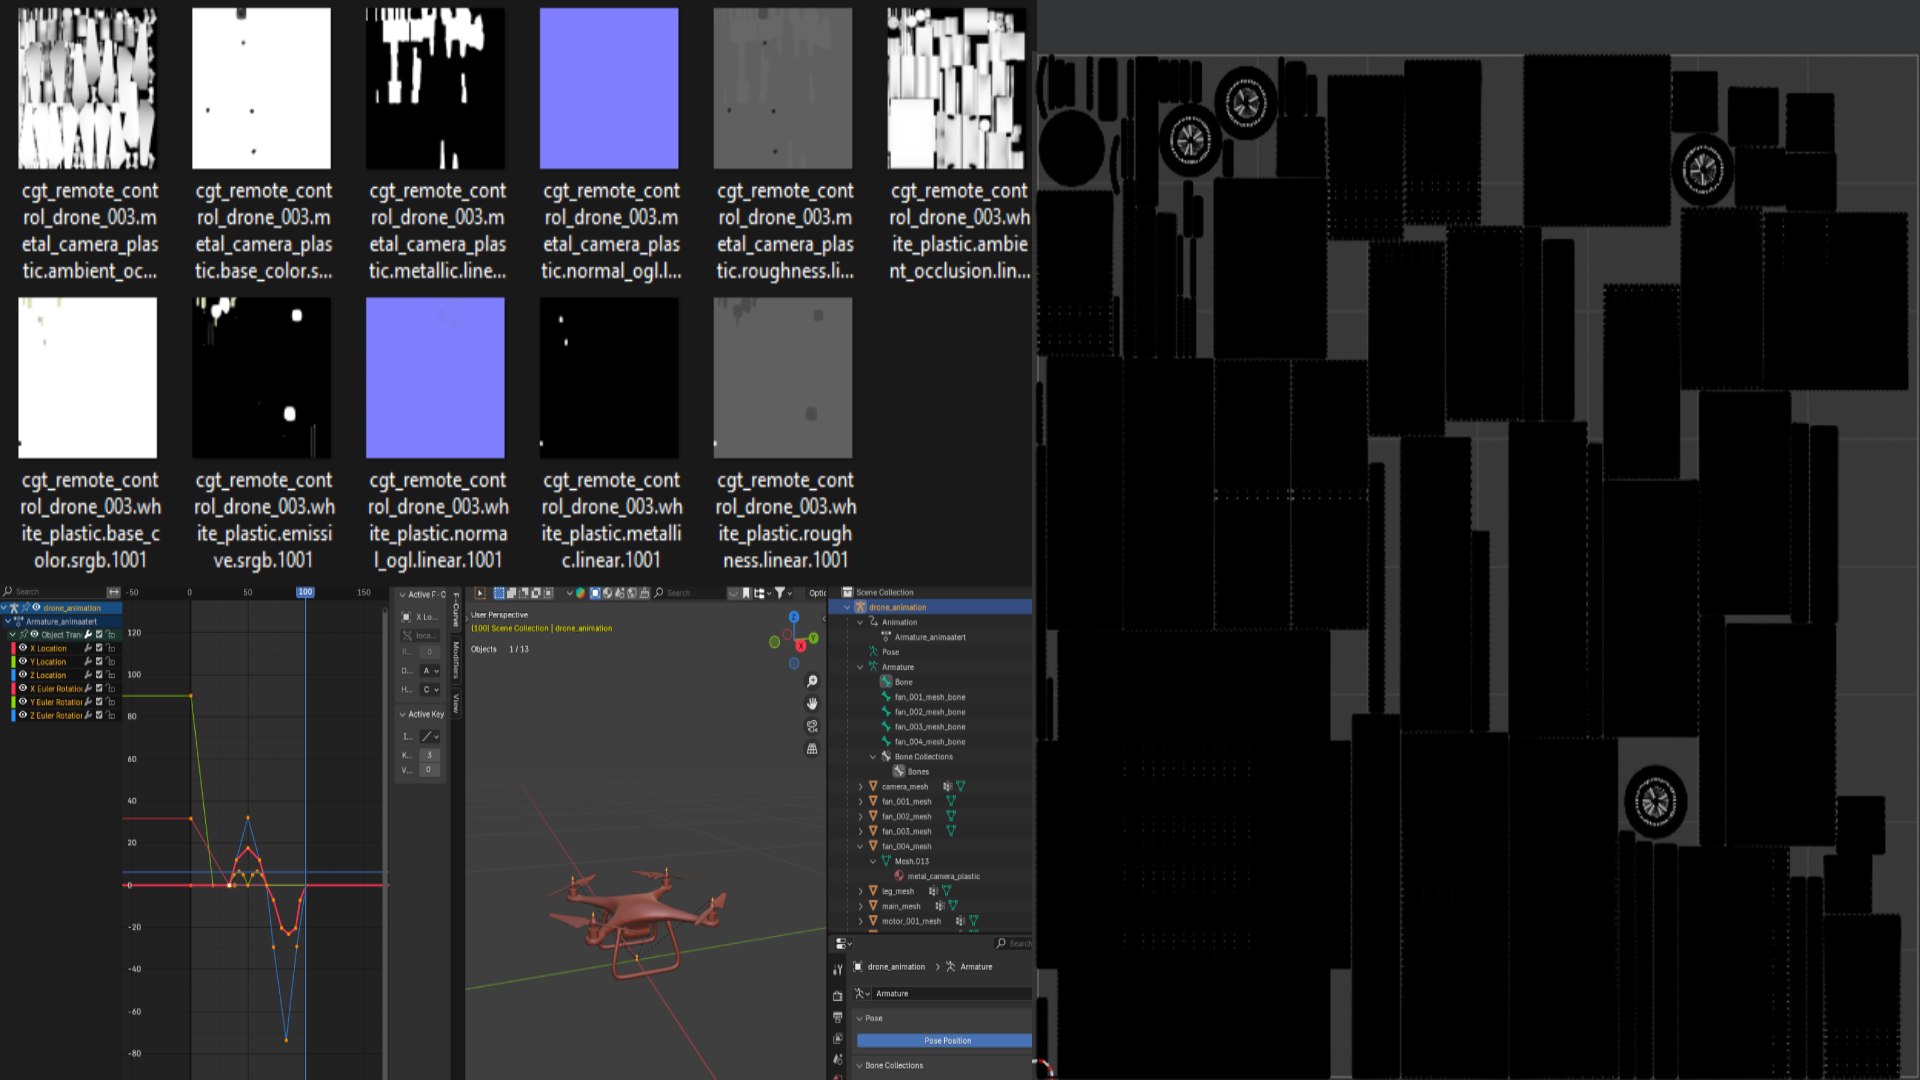
Task: Collapse the Pose panel in properties
Action: point(860,1018)
